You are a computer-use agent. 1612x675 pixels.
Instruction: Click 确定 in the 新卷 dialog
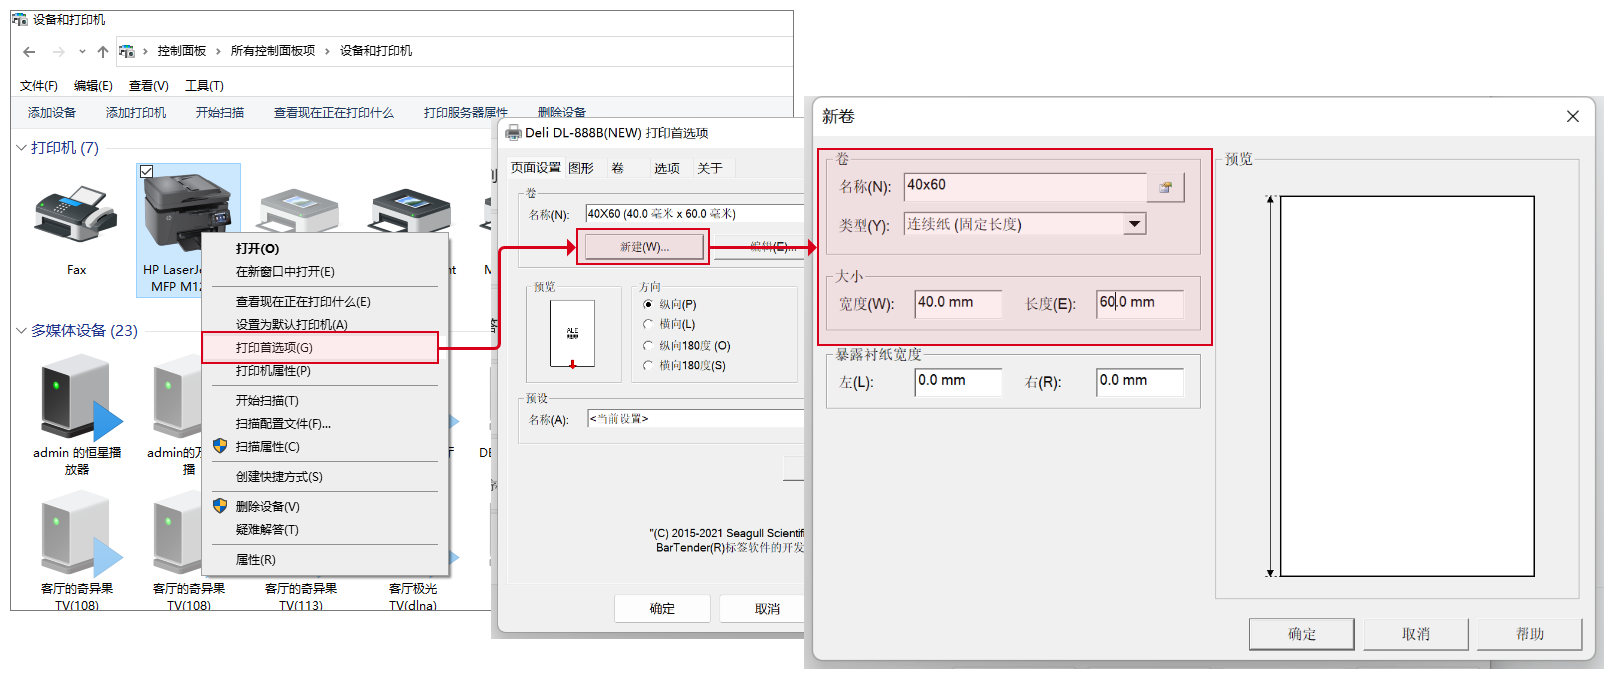pyautogui.click(x=1301, y=634)
